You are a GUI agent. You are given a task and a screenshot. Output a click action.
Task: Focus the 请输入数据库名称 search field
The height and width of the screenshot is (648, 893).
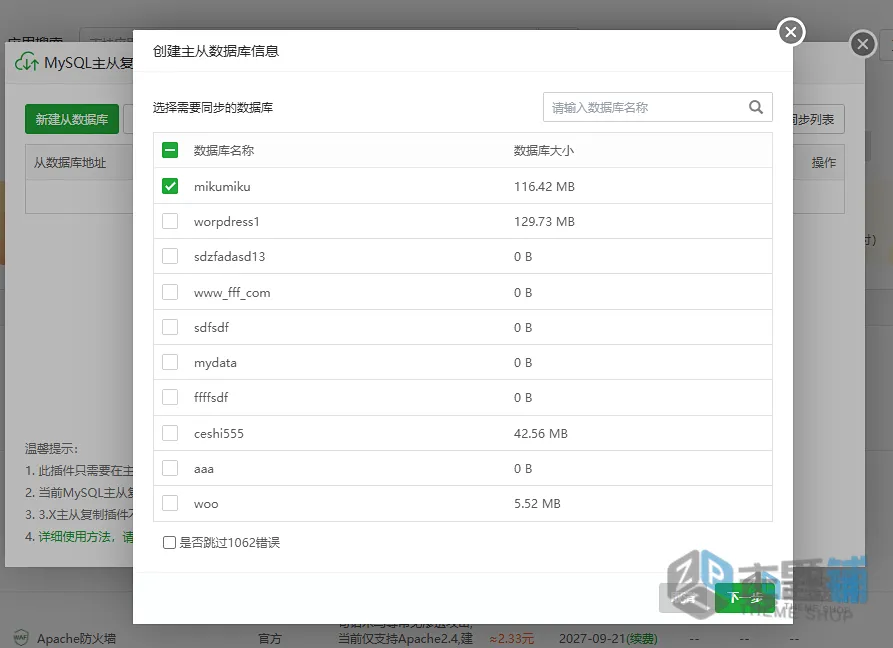click(657, 107)
